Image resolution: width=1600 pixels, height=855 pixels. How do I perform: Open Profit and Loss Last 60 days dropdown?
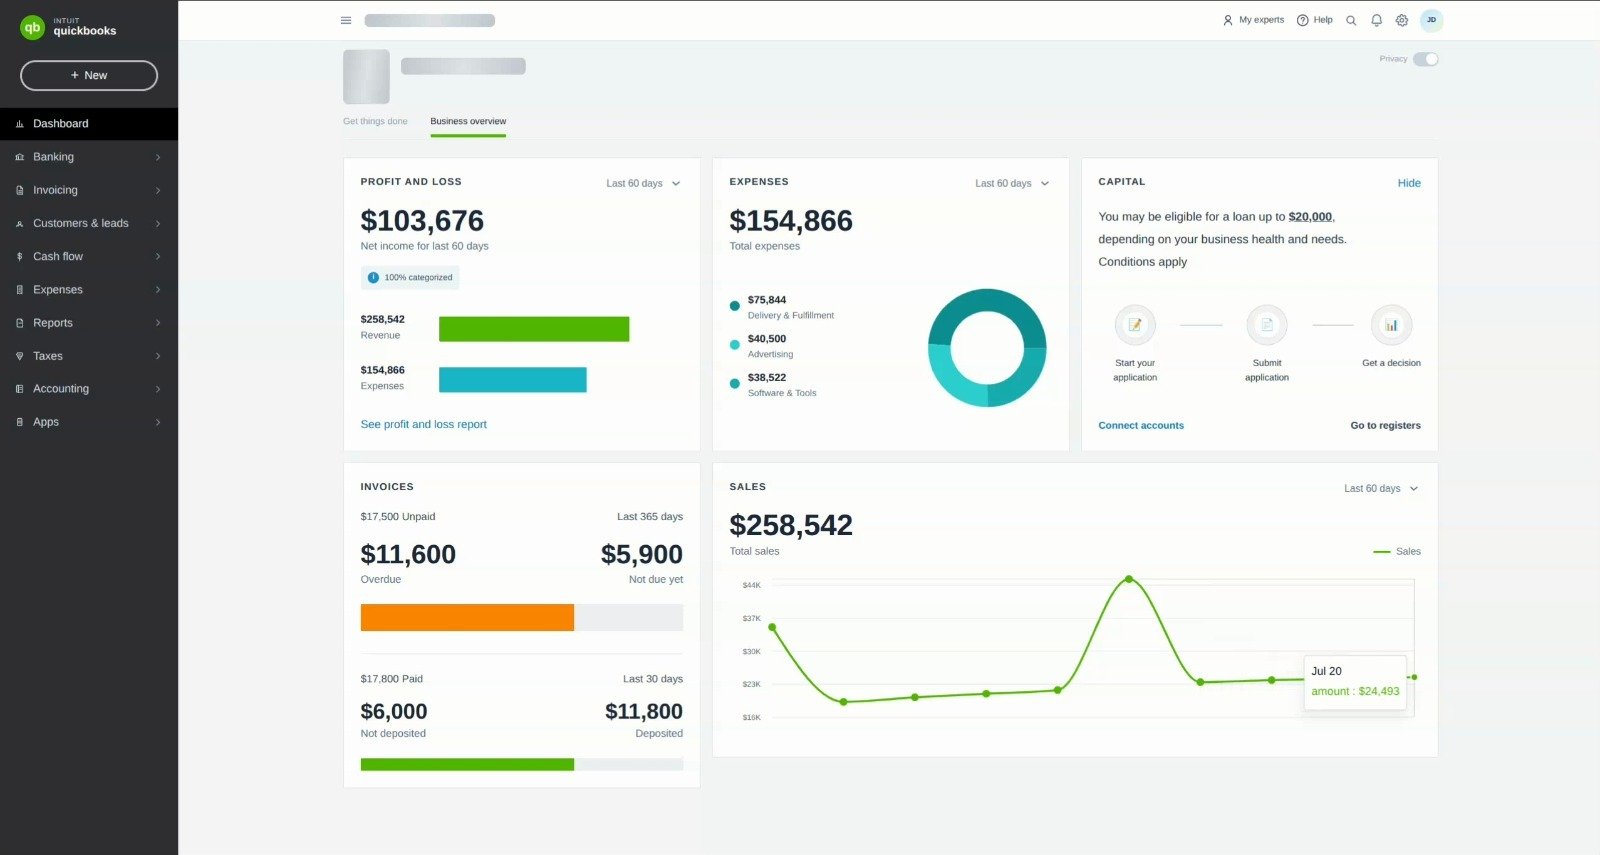[x=643, y=183]
